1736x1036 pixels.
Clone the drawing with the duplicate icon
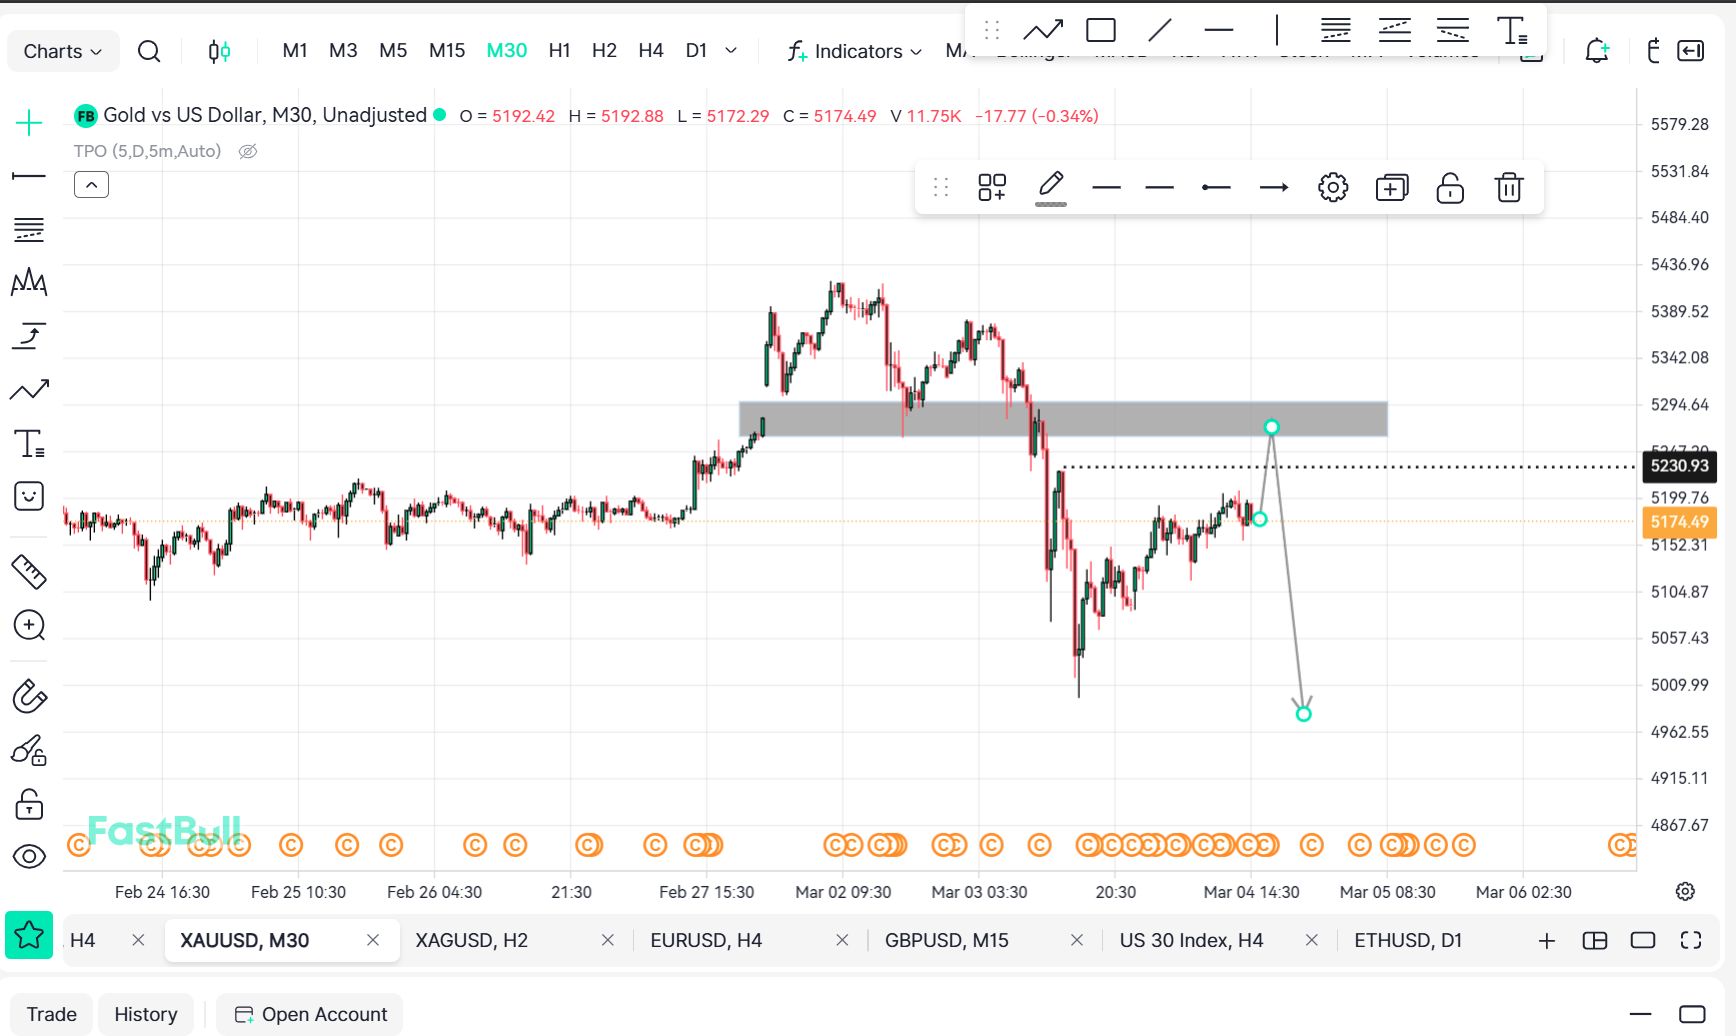[1391, 188]
